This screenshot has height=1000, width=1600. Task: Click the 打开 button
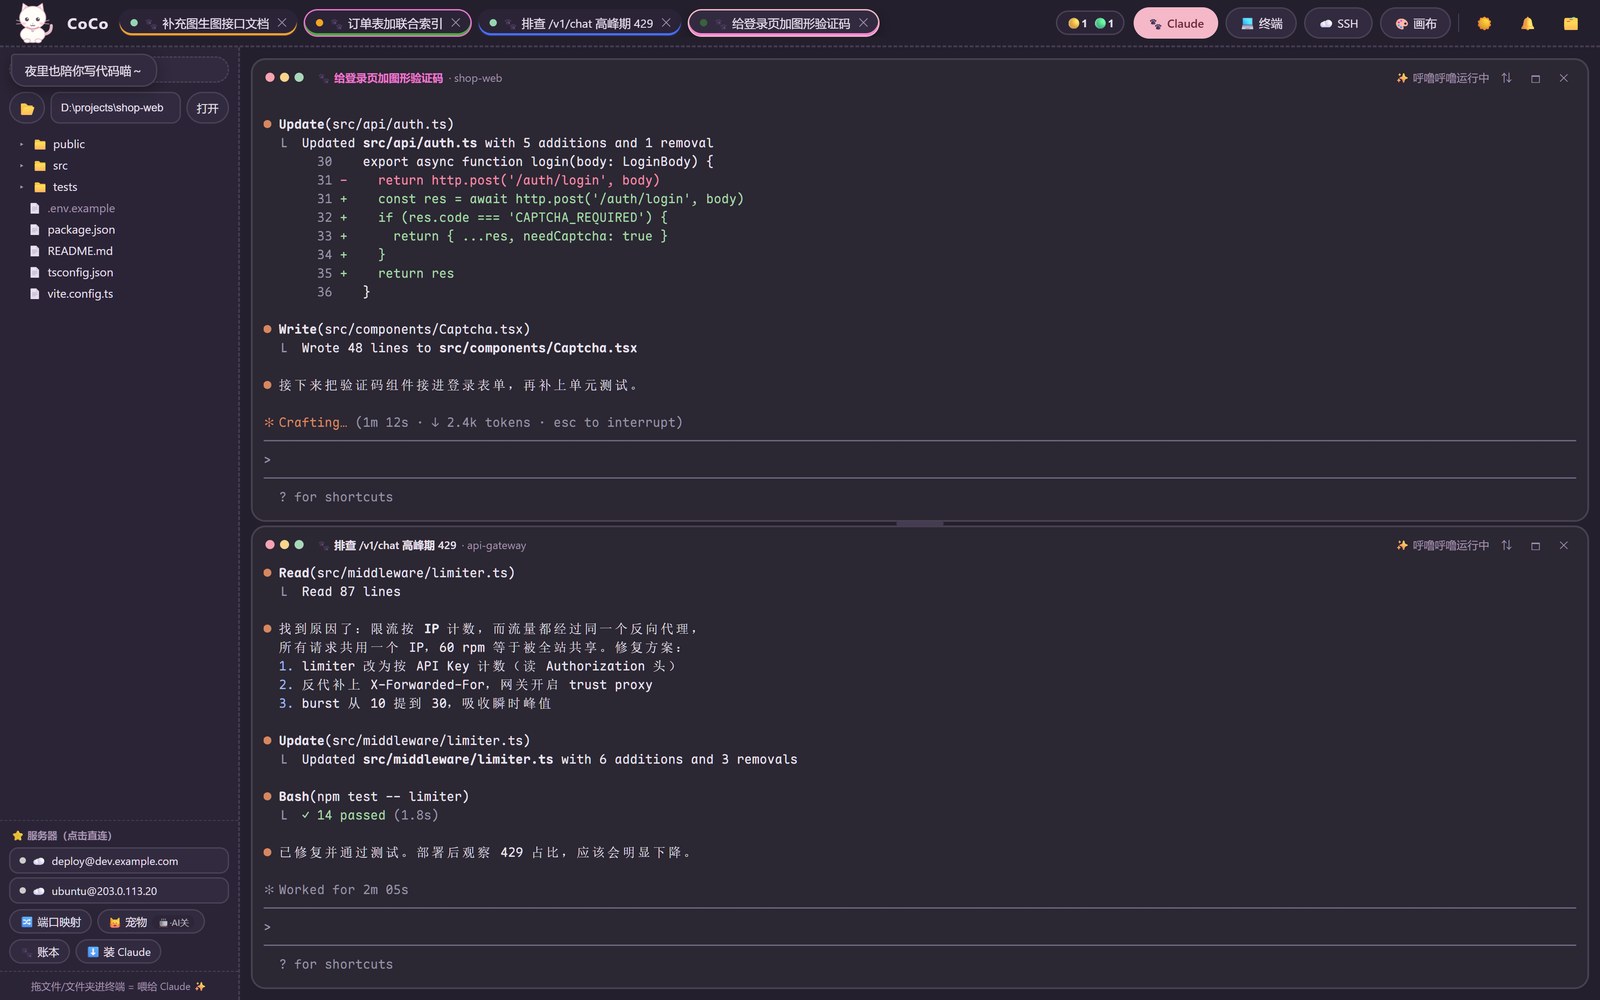(208, 108)
